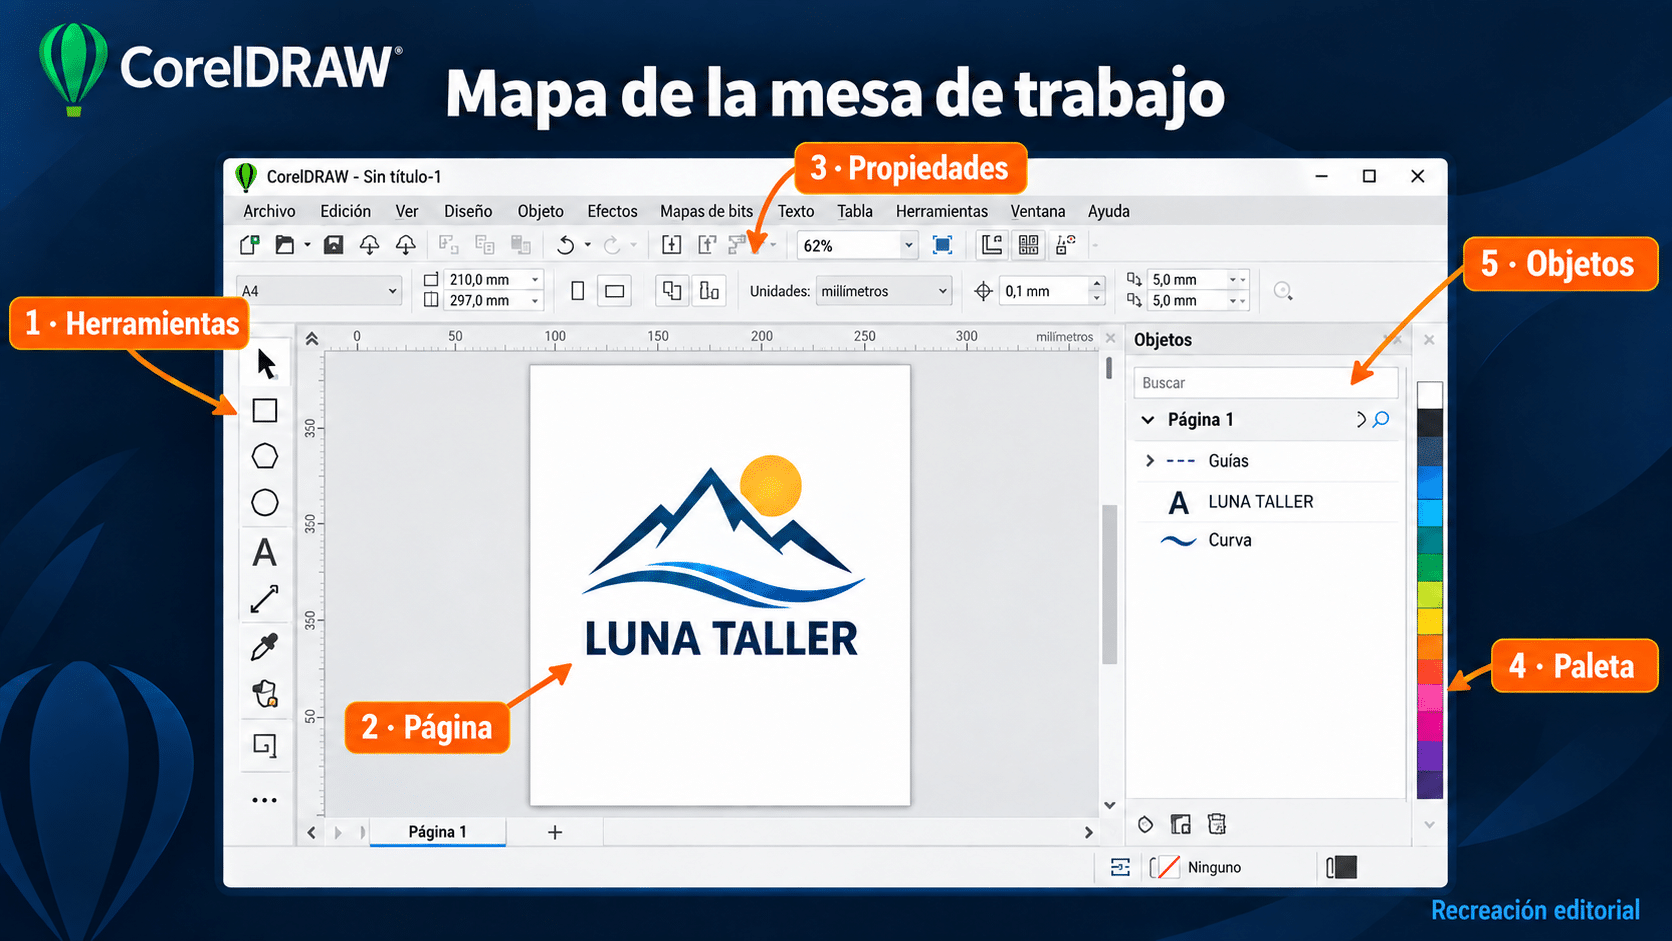The image size is (1672, 941).
Task: Pick the pink palette swatch
Action: (x=1430, y=697)
